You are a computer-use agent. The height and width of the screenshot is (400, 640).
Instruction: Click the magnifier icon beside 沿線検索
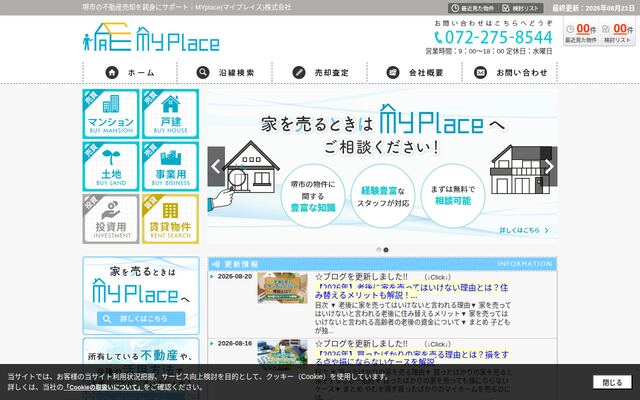pos(203,73)
